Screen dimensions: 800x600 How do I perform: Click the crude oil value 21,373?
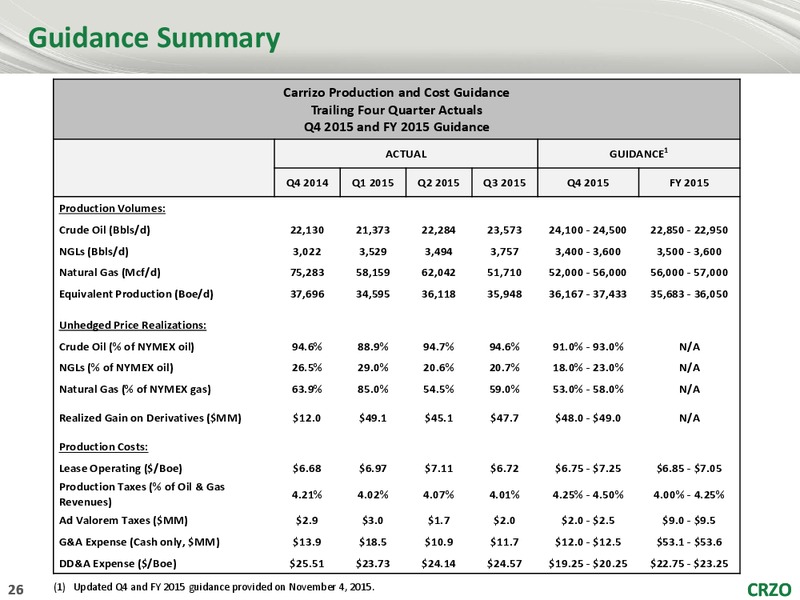coord(373,230)
